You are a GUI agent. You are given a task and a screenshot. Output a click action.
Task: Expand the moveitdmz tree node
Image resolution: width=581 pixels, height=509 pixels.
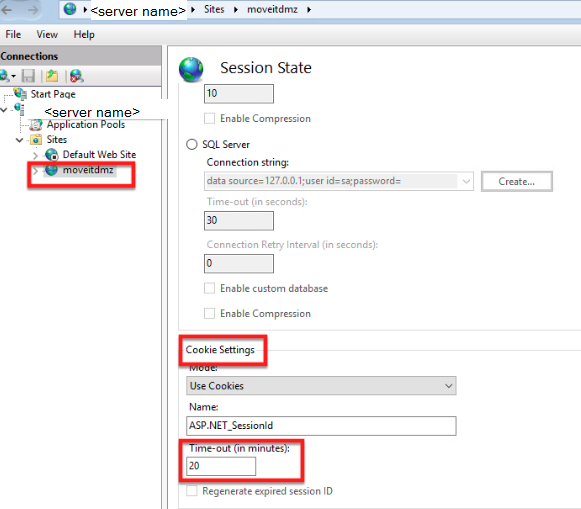[35, 171]
